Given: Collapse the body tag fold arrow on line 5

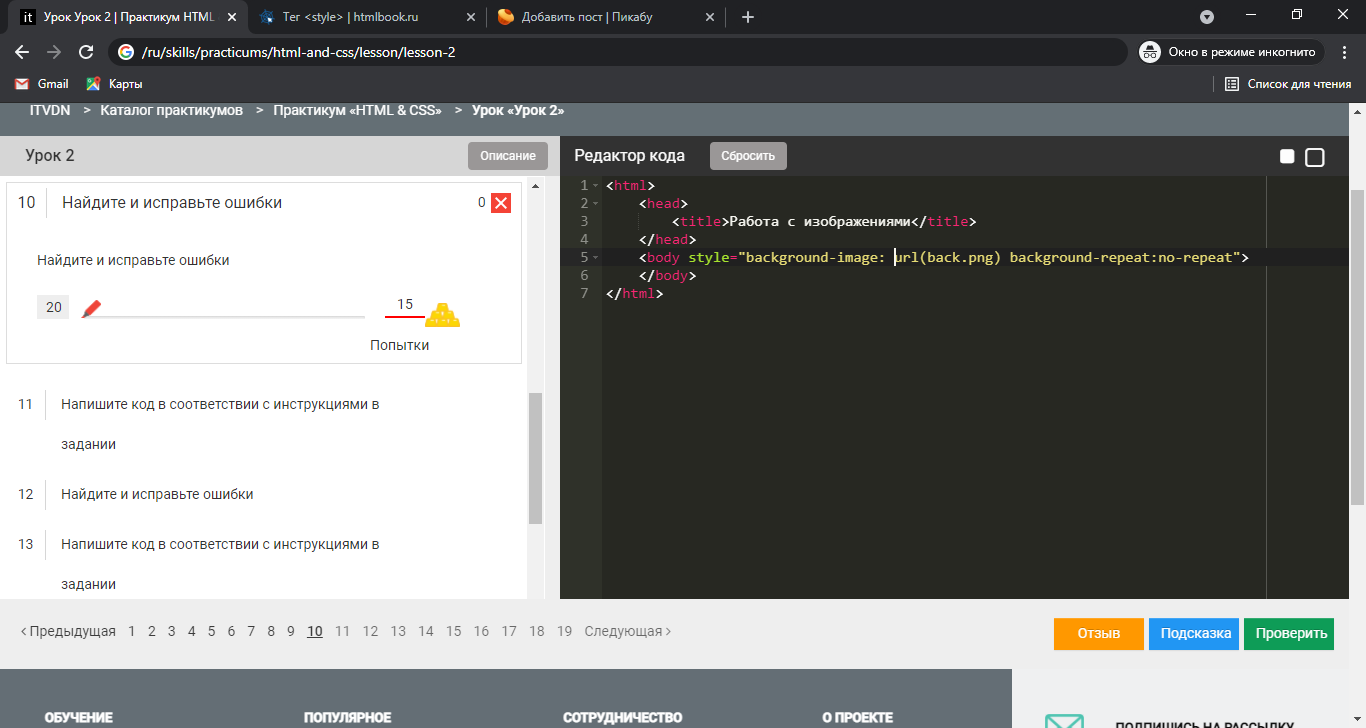Looking at the screenshot, I should click(596, 258).
